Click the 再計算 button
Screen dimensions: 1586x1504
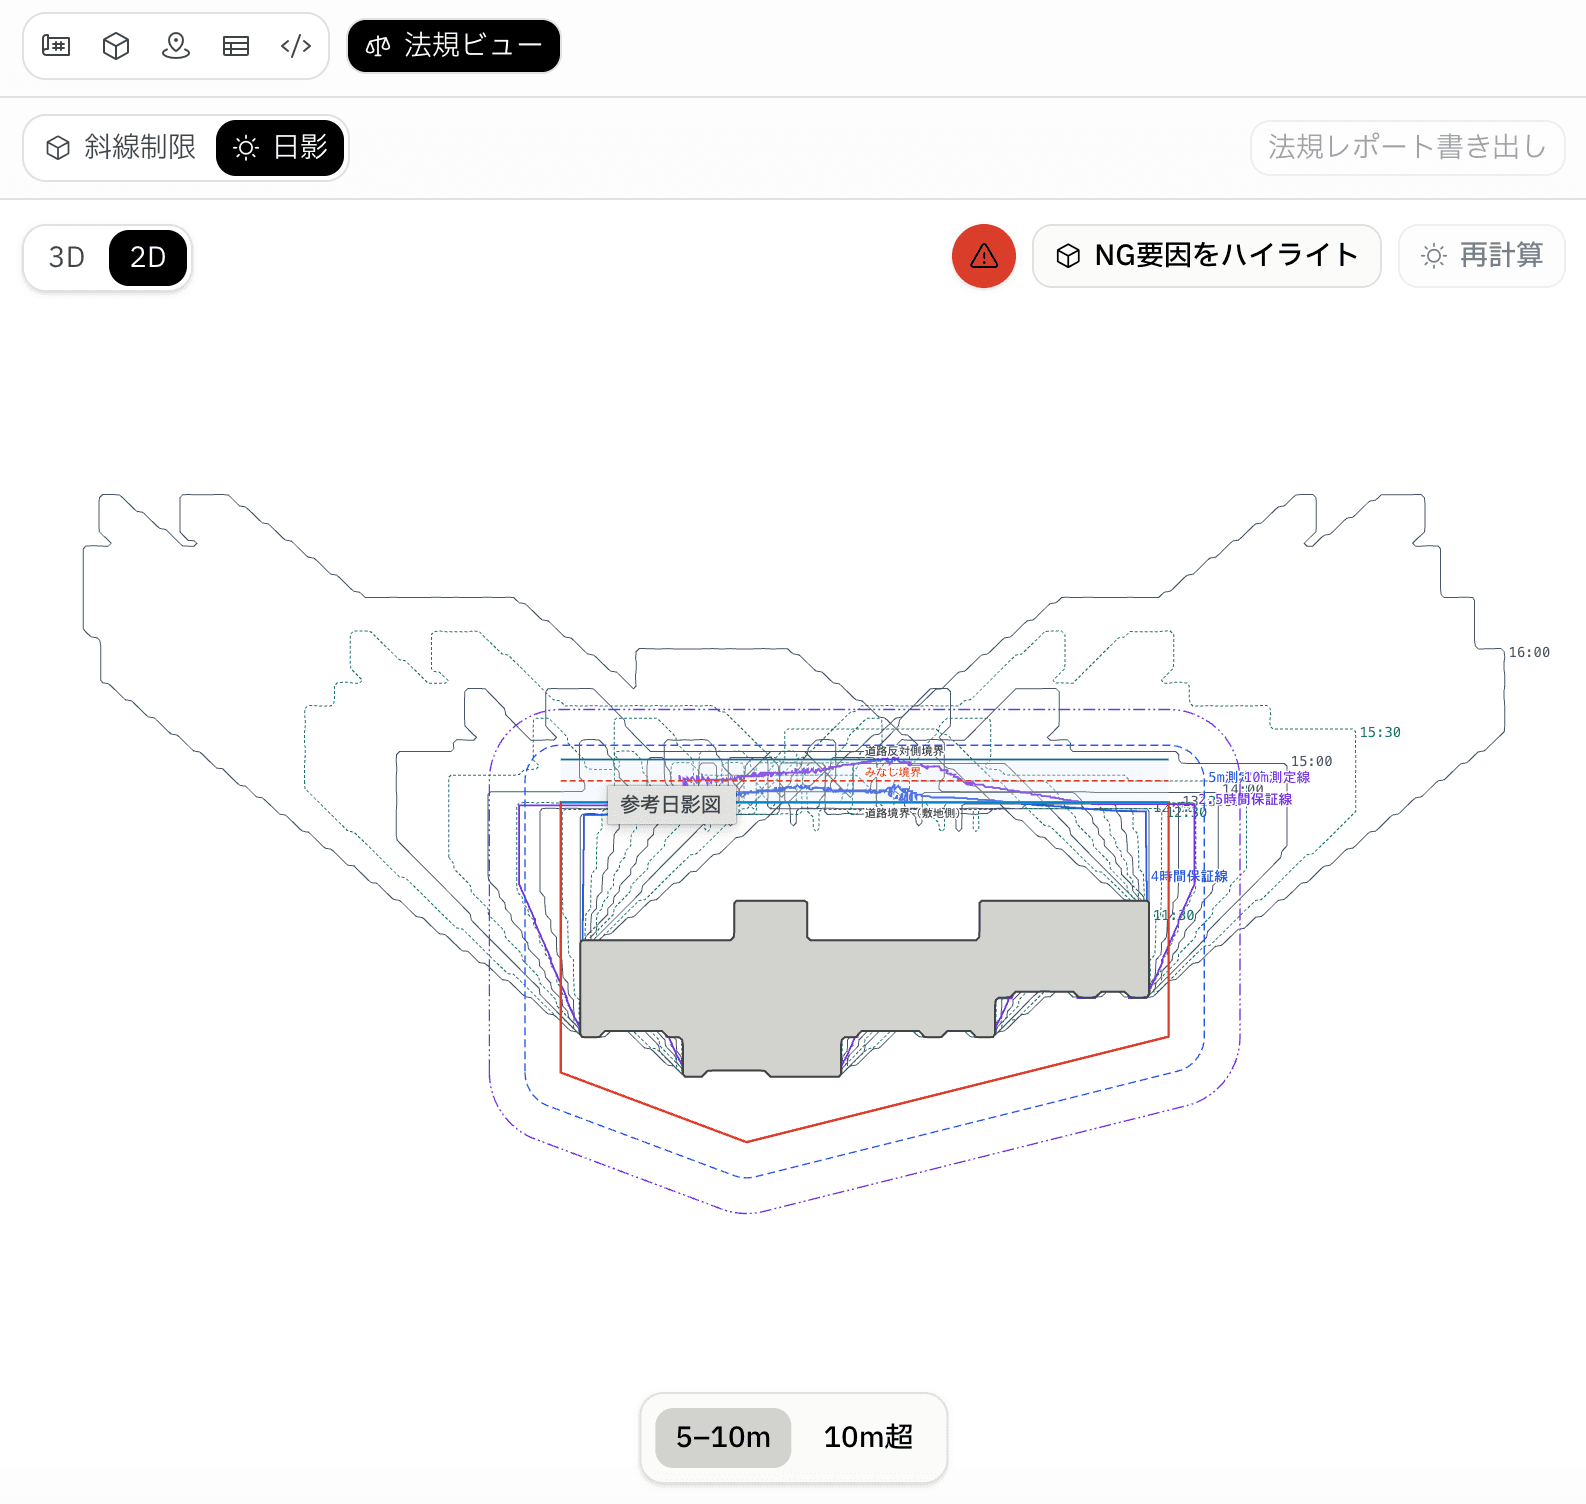[1482, 256]
